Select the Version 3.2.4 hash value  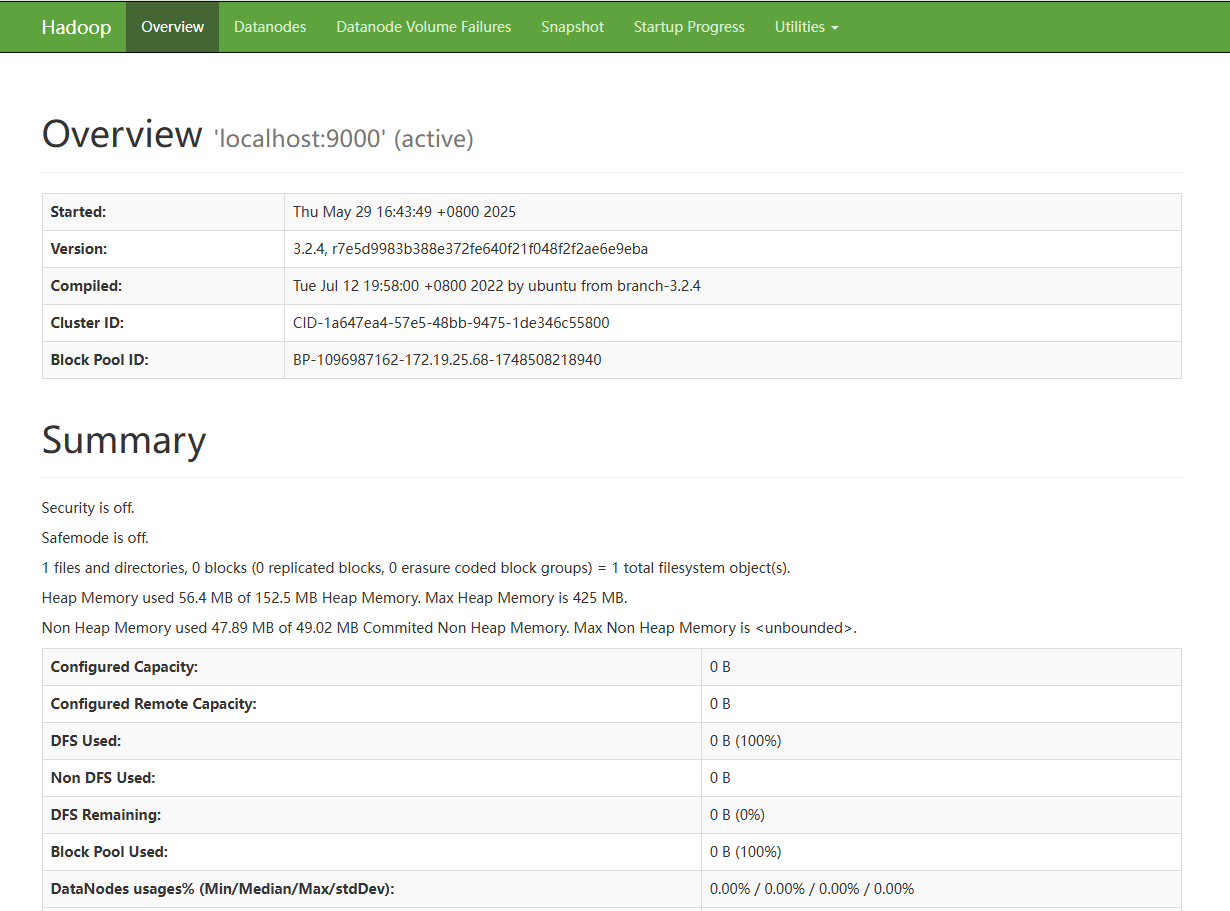[x=470, y=249]
